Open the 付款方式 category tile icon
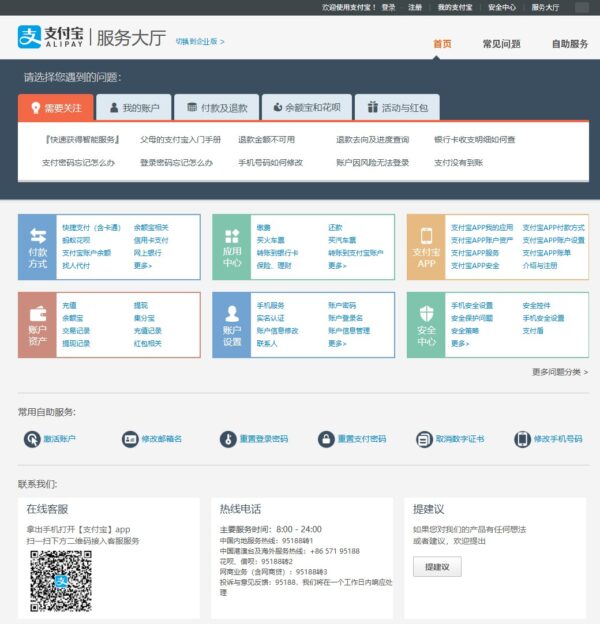Viewport: 600px width, 624px height. [37, 245]
